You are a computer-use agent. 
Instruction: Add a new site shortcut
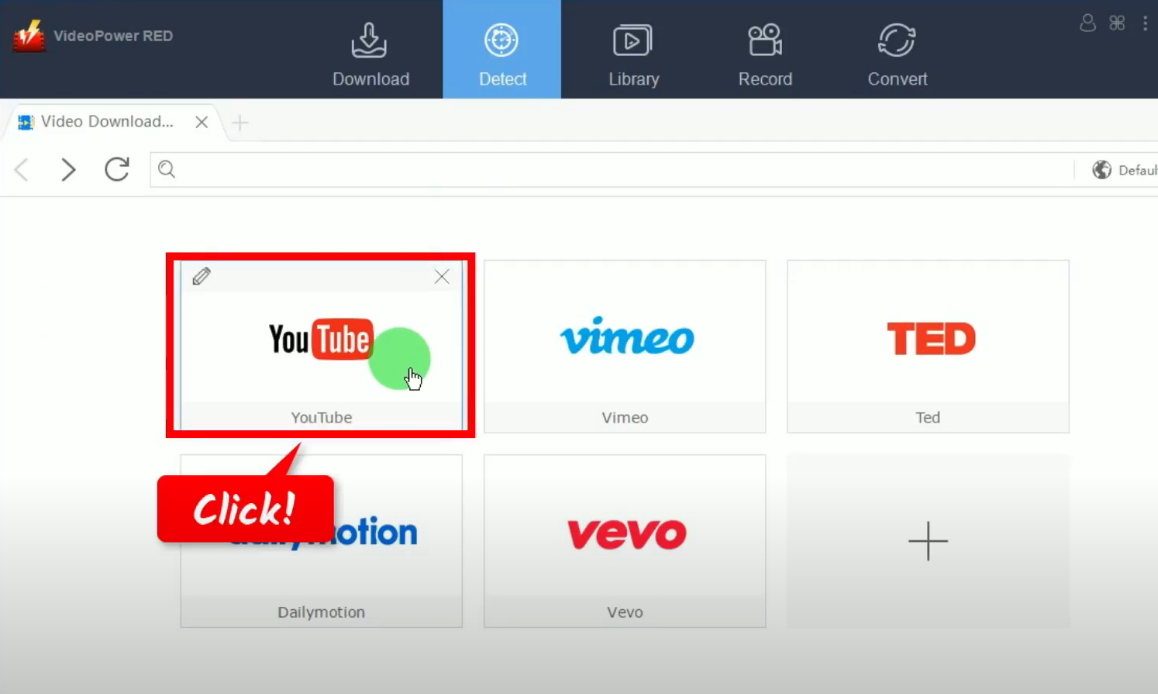click(x=928, y=541)
